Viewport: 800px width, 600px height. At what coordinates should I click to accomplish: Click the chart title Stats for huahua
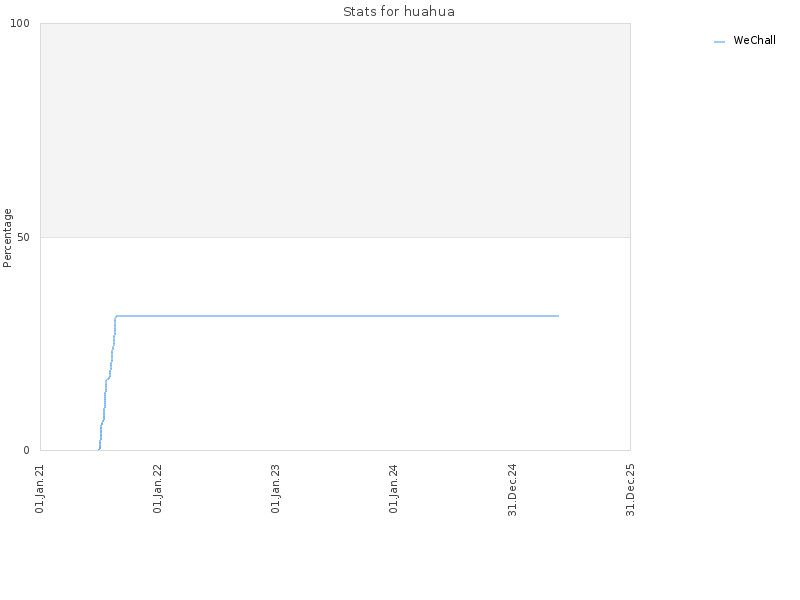[398, 12]
